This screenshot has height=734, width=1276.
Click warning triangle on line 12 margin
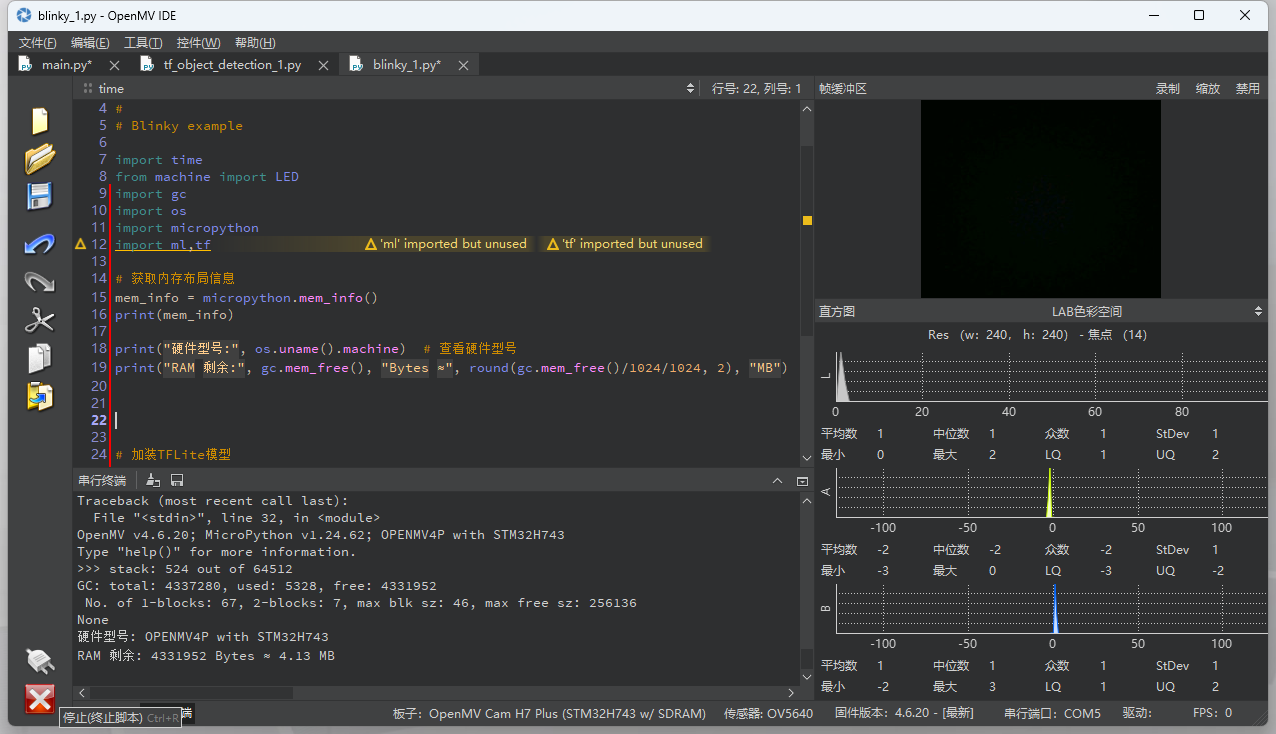pos(81,244)
